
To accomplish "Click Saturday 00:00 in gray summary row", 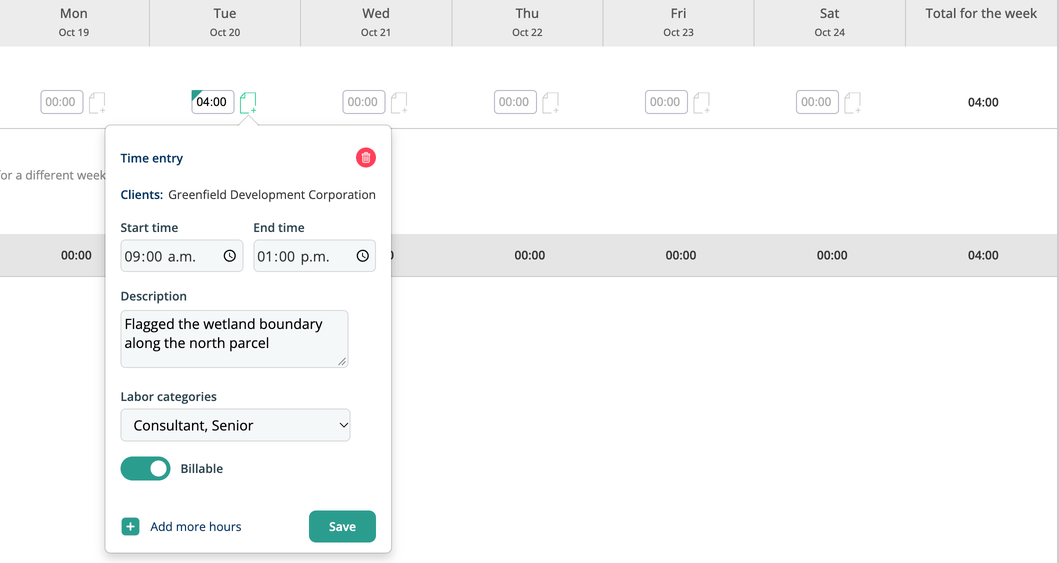I will click(x=832, y=255).
